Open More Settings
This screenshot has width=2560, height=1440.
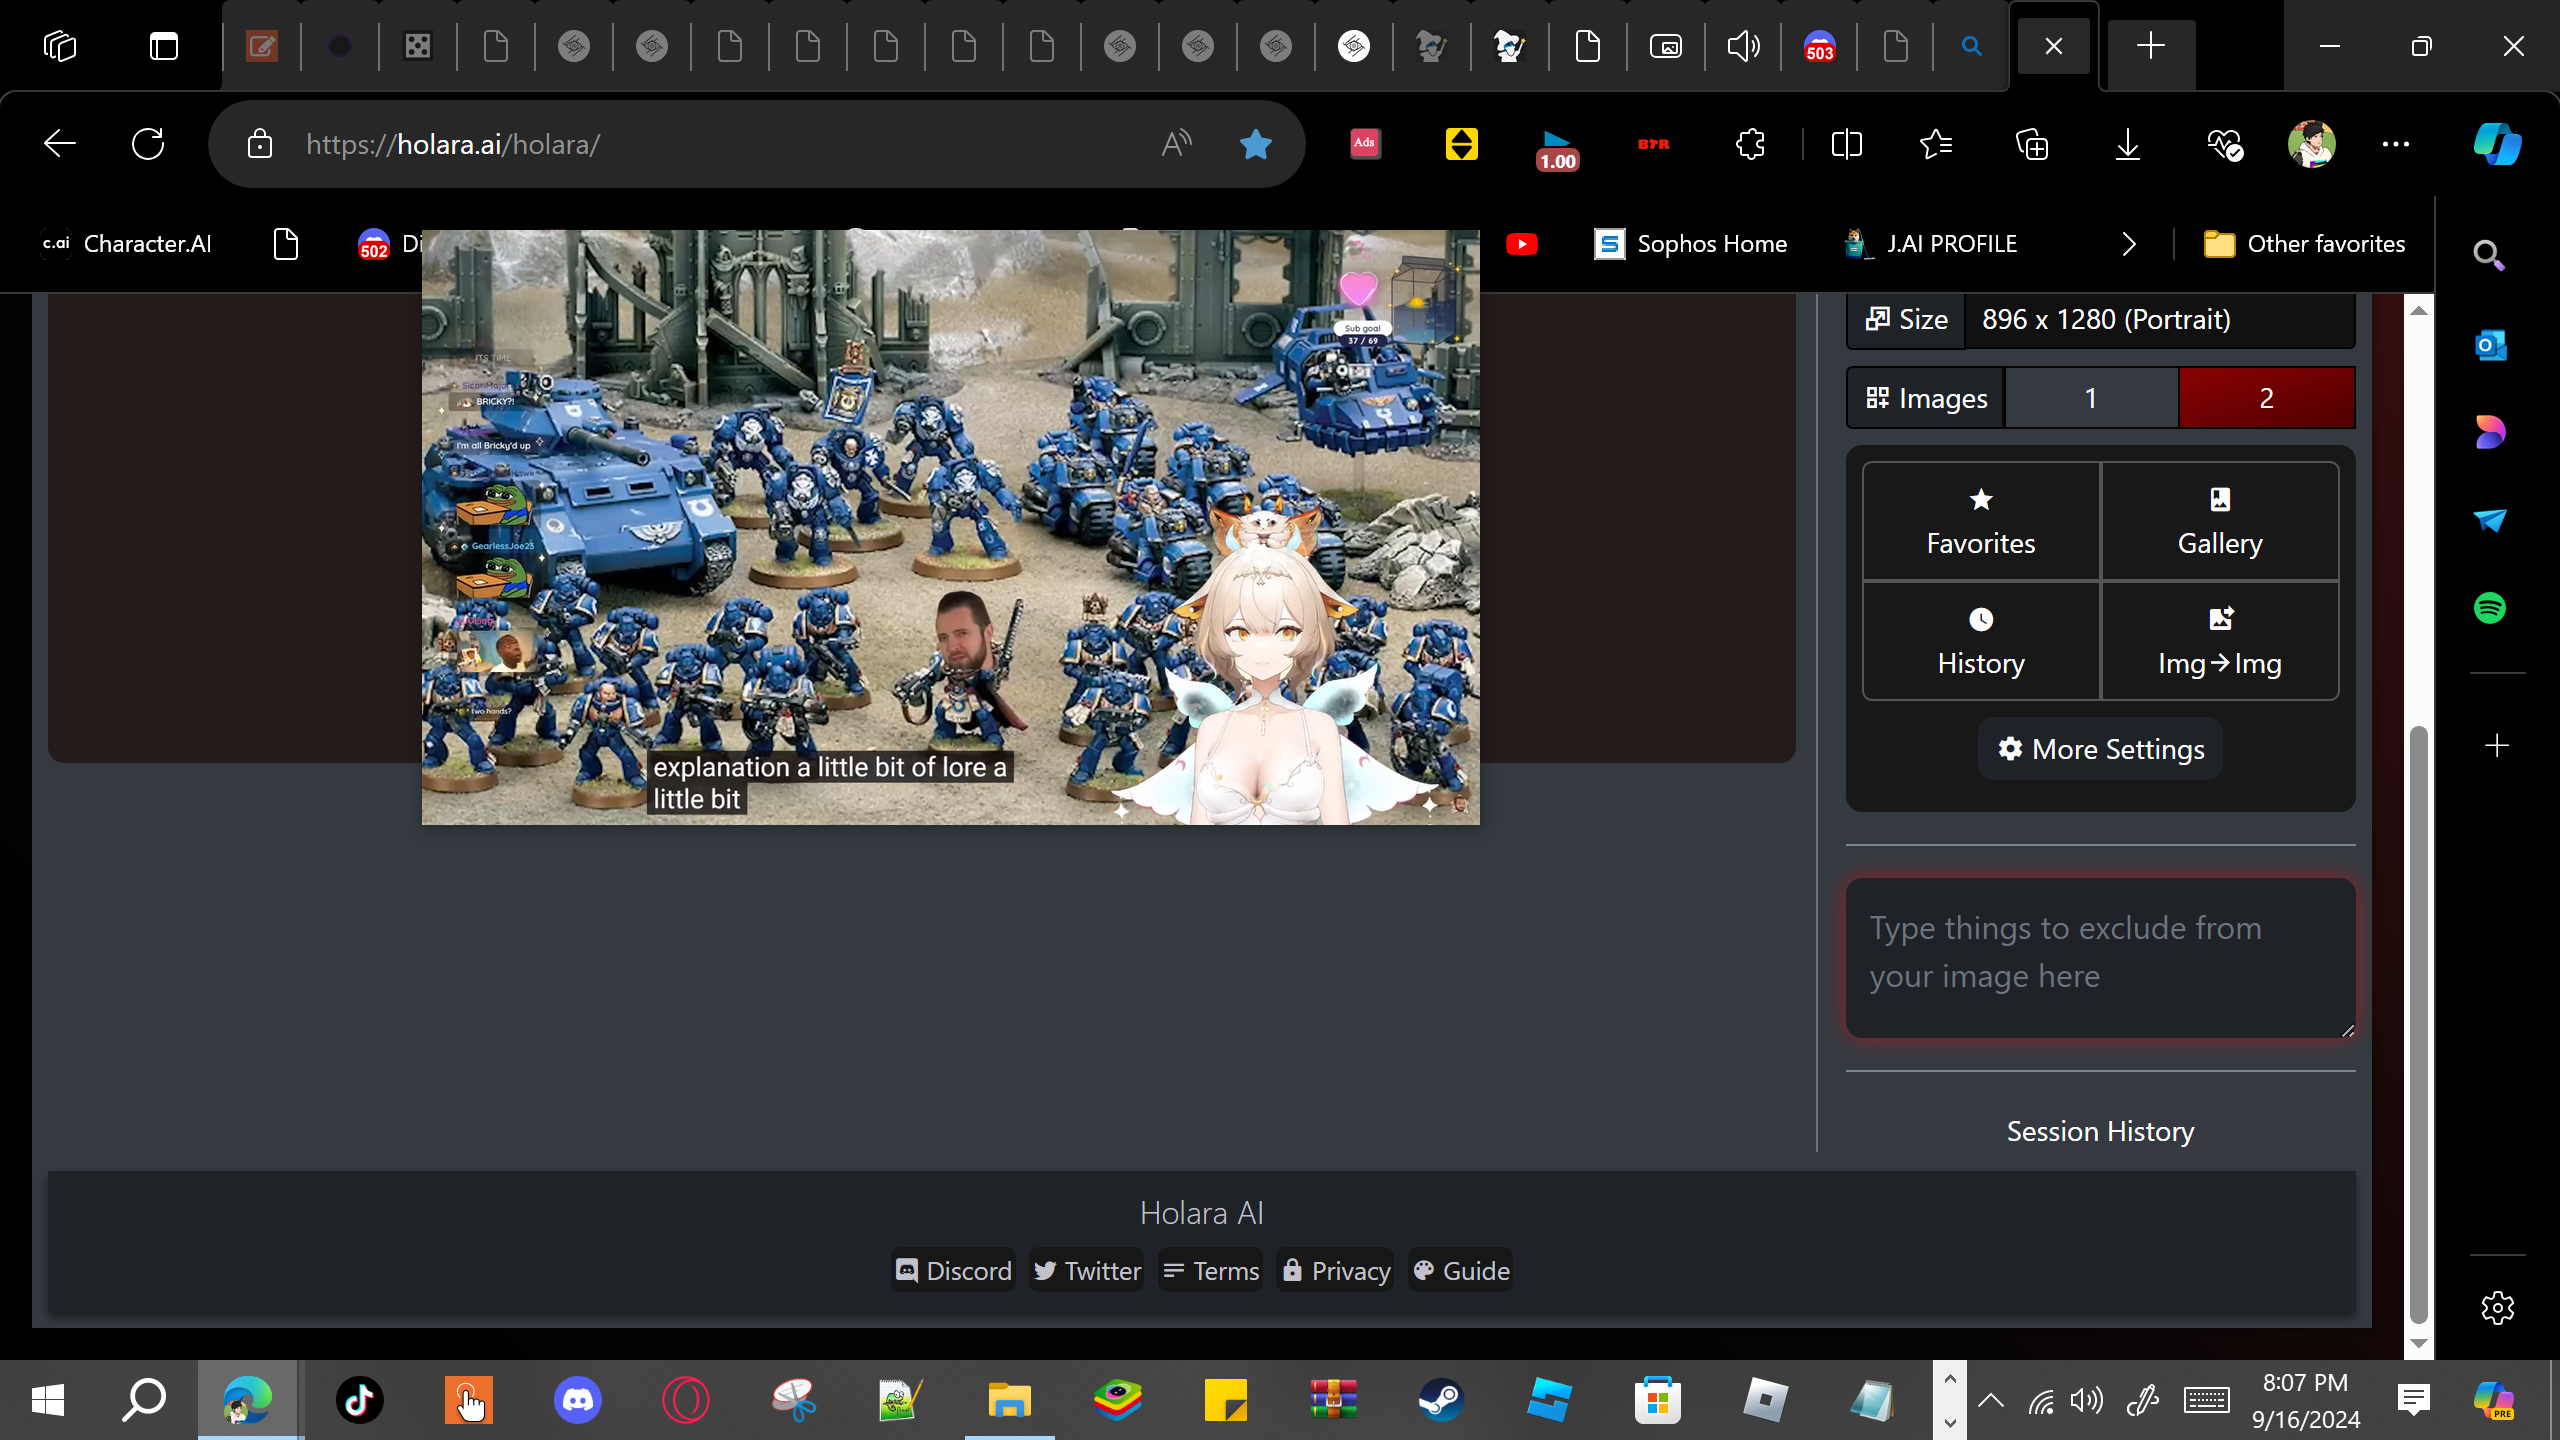(2100, 749)
